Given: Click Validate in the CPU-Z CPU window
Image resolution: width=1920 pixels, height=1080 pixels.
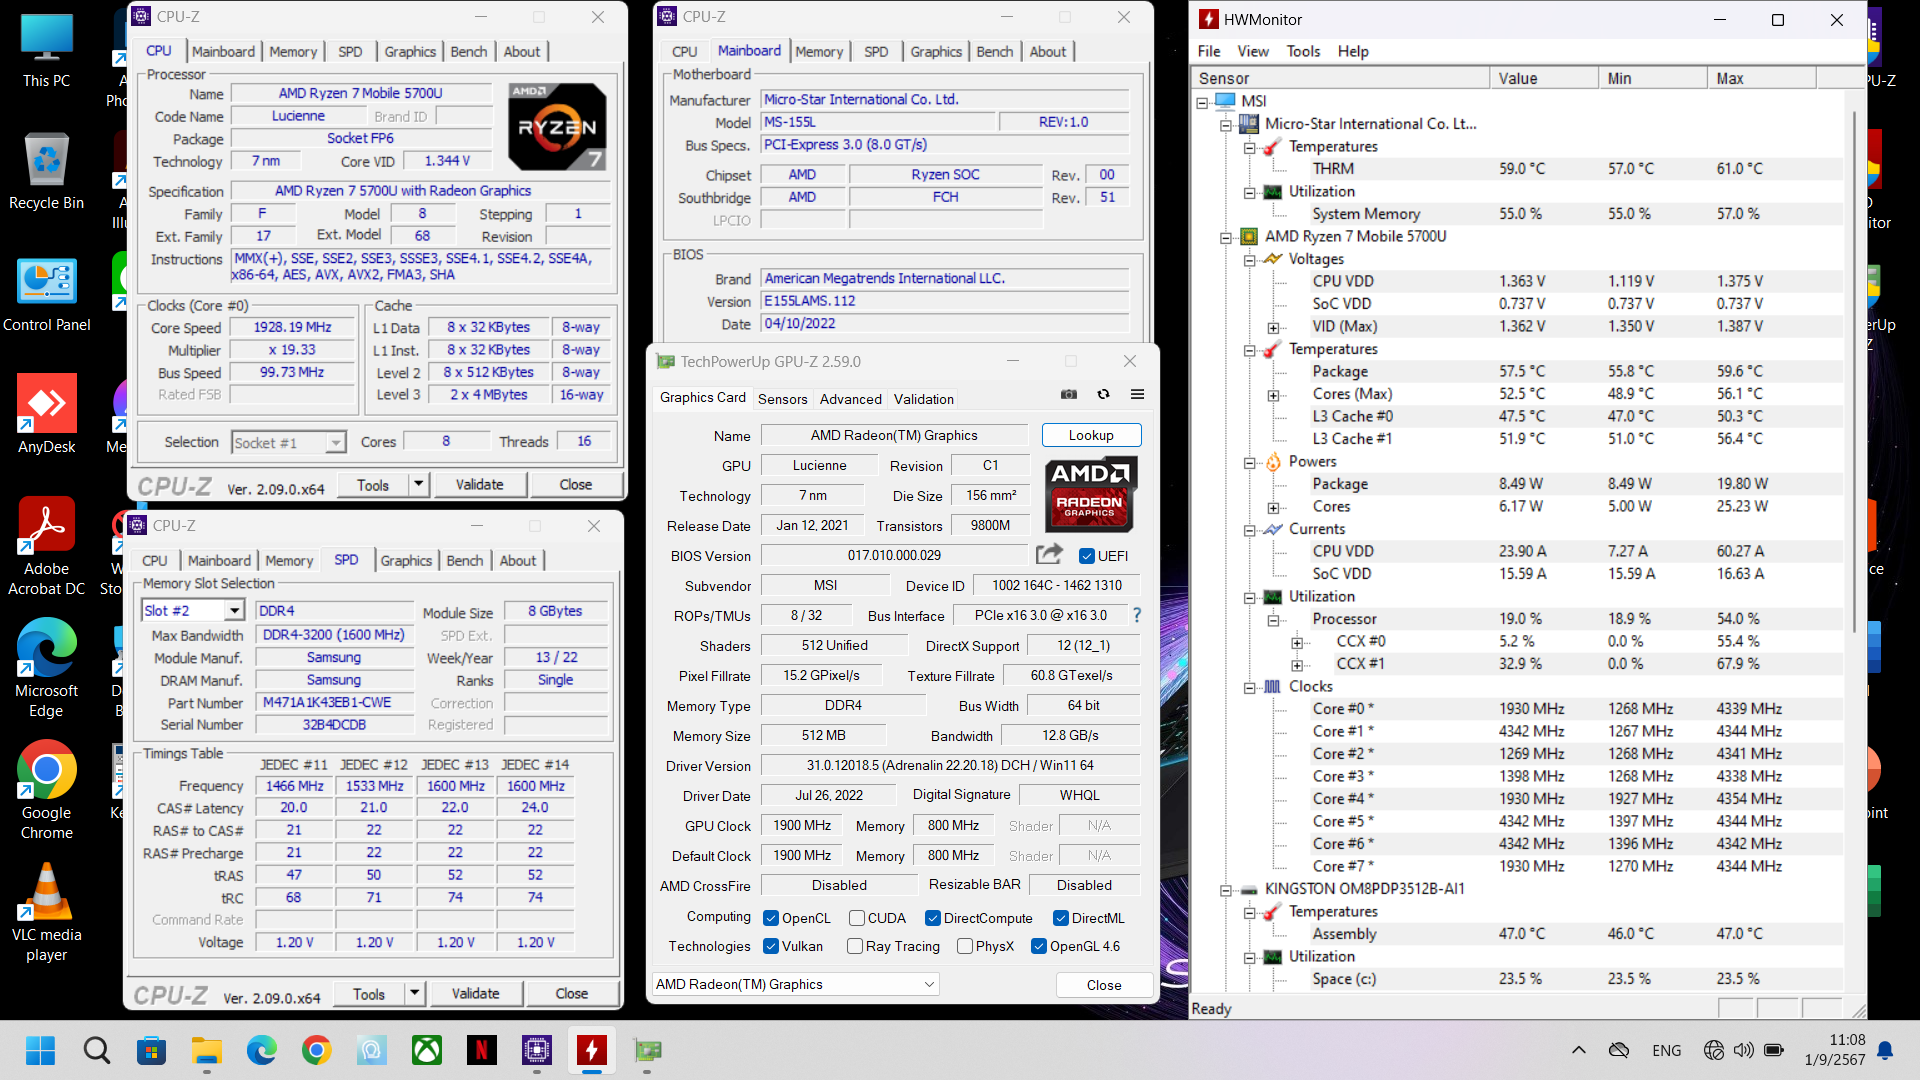Looking at the screenshot, I should (x=479, y=484).
